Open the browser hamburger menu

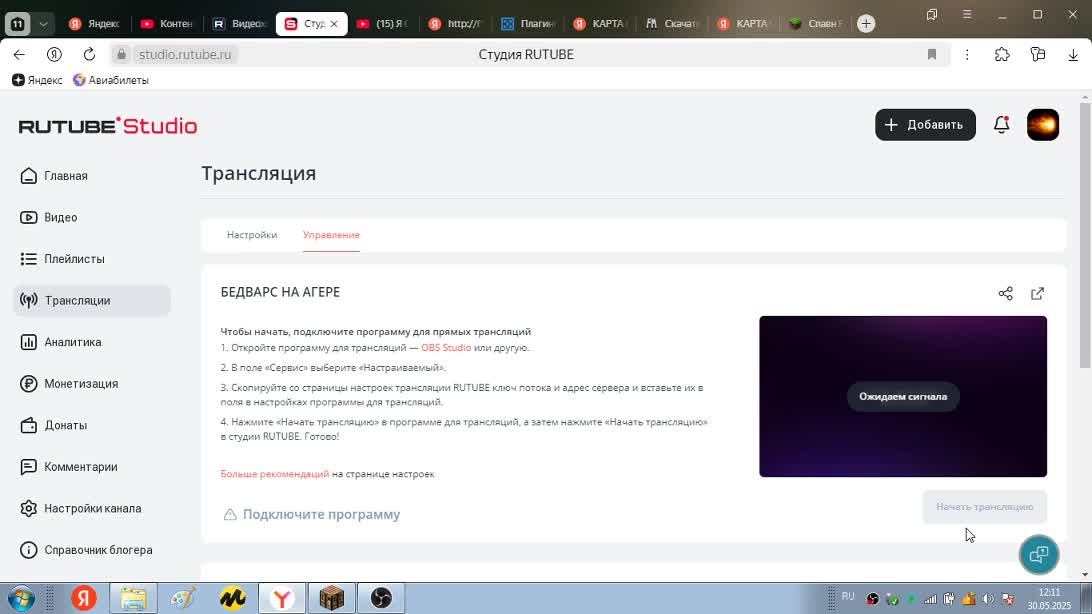click(967, 15)
